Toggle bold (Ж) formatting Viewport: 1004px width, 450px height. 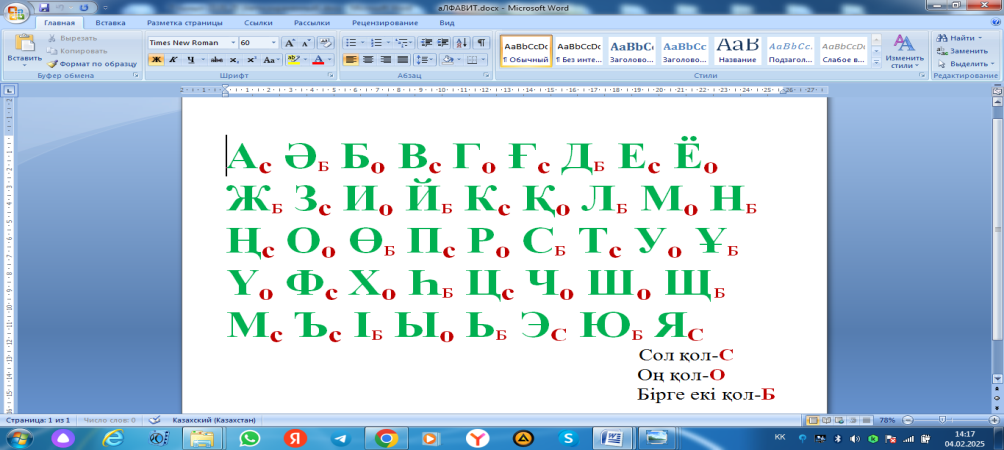[x=155, y=60]
